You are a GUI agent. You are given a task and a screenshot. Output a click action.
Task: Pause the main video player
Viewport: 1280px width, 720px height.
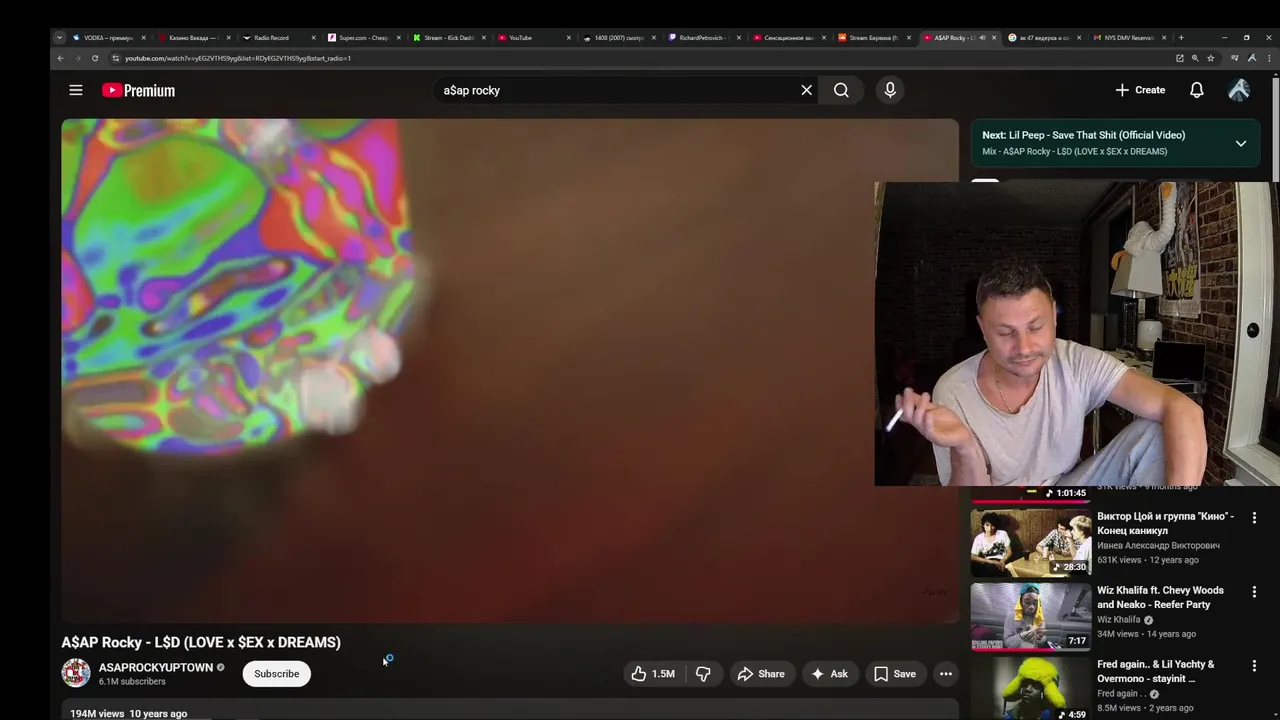pyautogui.click(x=510, y=370)
